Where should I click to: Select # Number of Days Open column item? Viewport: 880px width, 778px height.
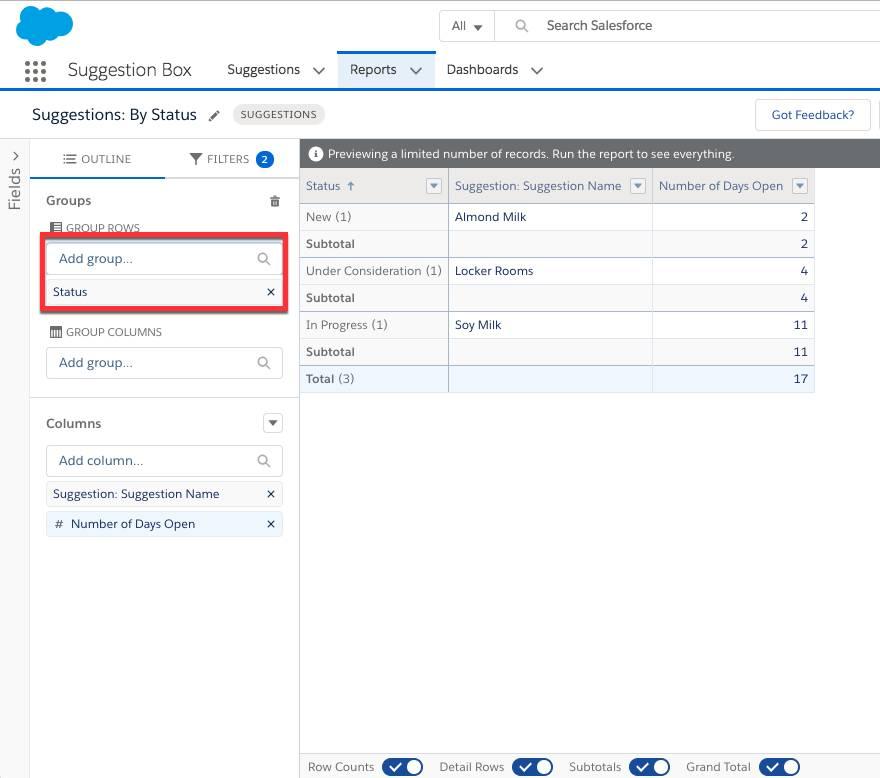coord(164,524)
